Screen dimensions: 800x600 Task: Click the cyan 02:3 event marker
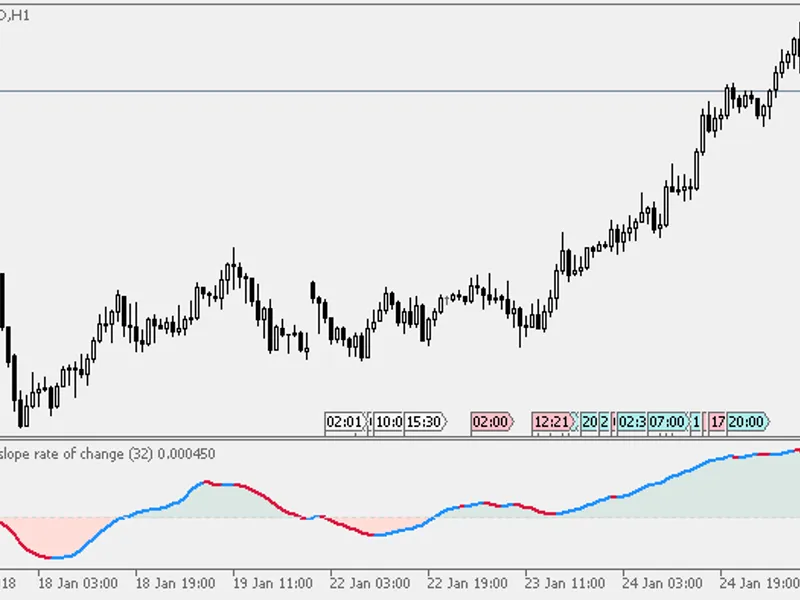632,422
